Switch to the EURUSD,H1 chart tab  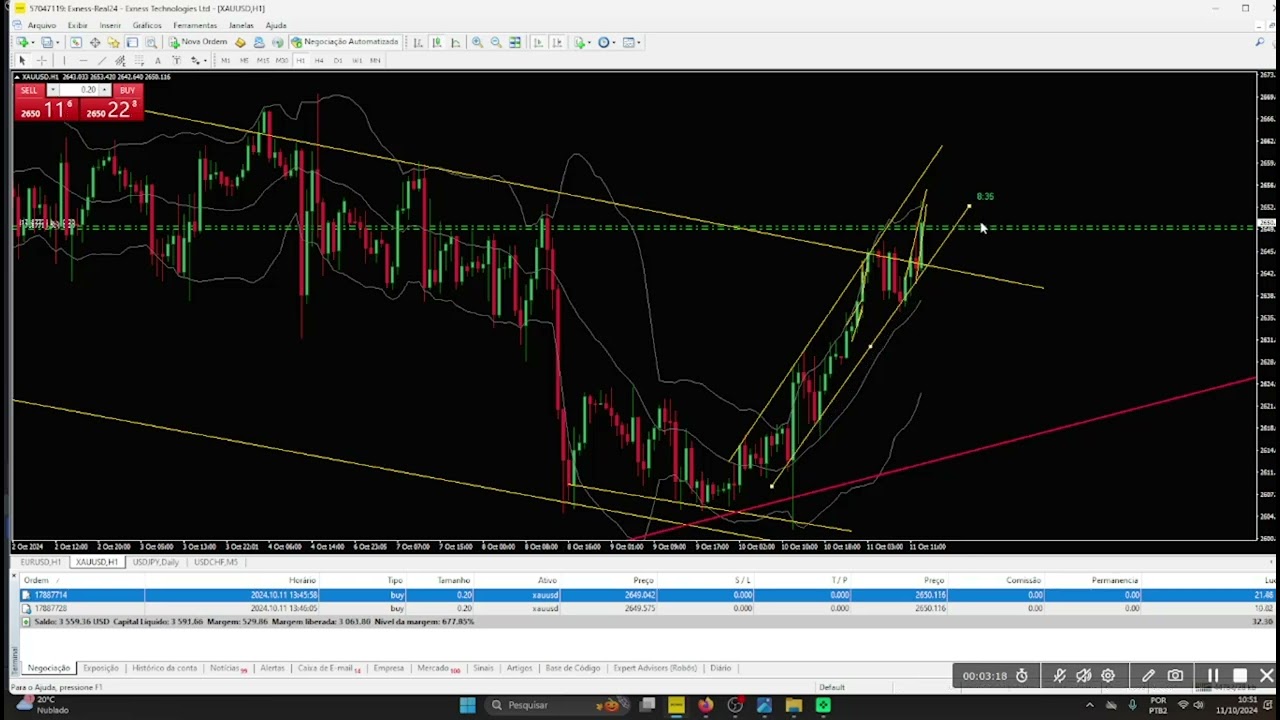41,562
